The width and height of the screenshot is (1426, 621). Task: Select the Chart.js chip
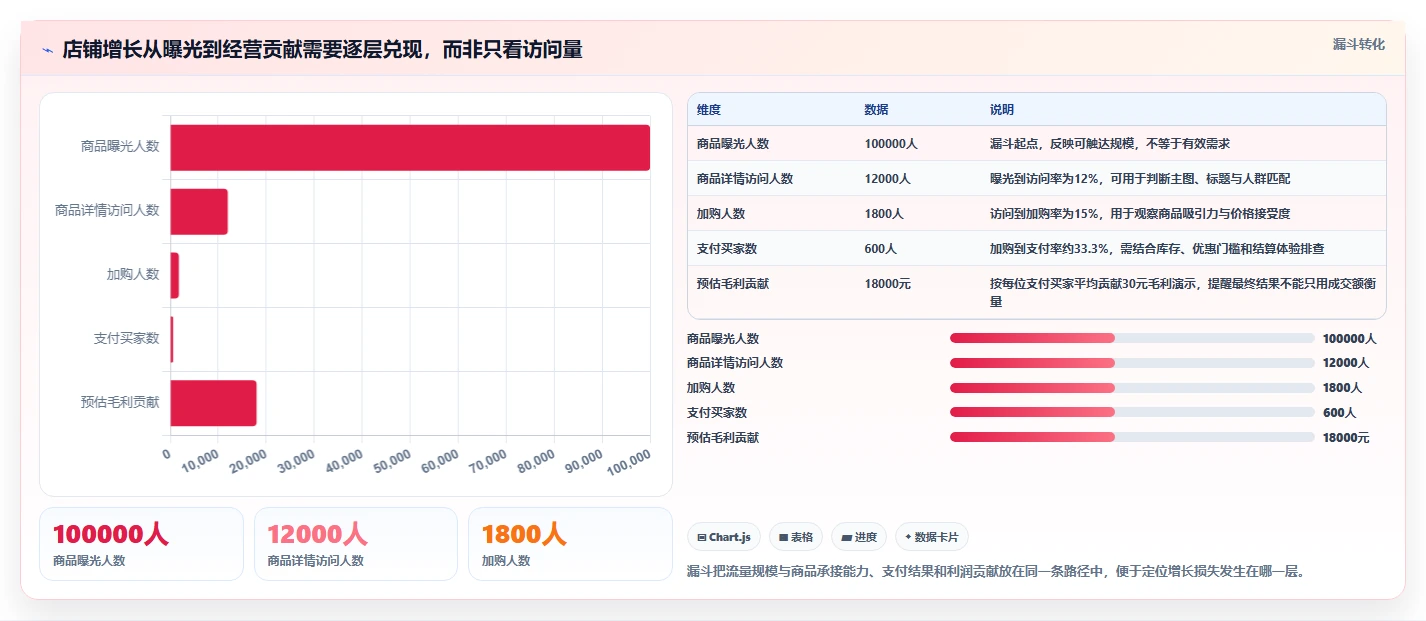725,537
